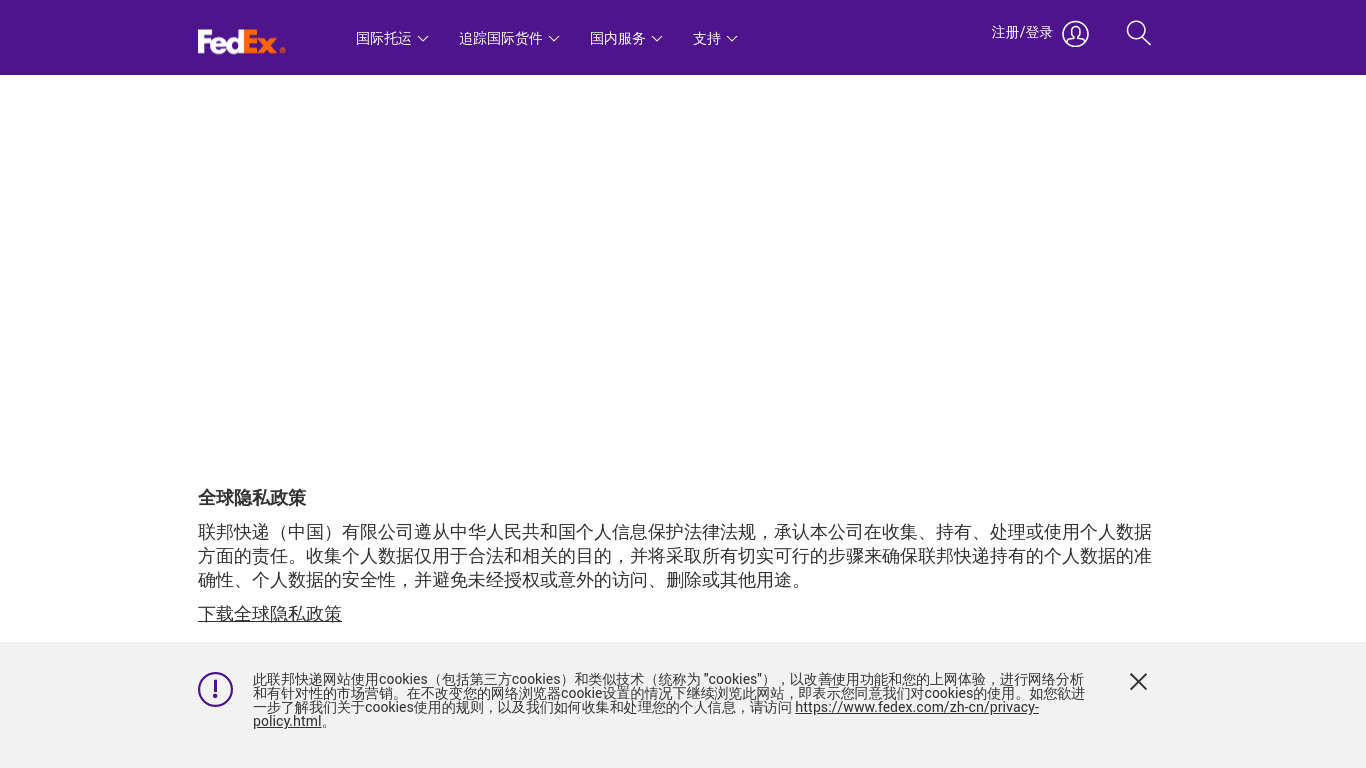Click the 全球隐私政策 heading
Screen dimensions: 1366x768
pos(252,498)
